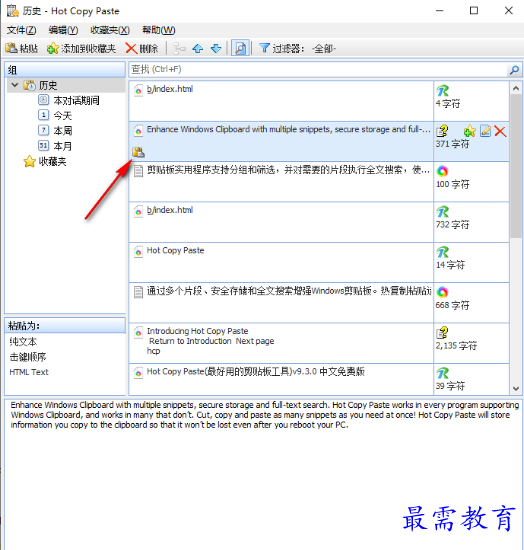Choose HTML Text paste-as option
Viewport: 524px width, 550px height.
(x=29, y=372)
